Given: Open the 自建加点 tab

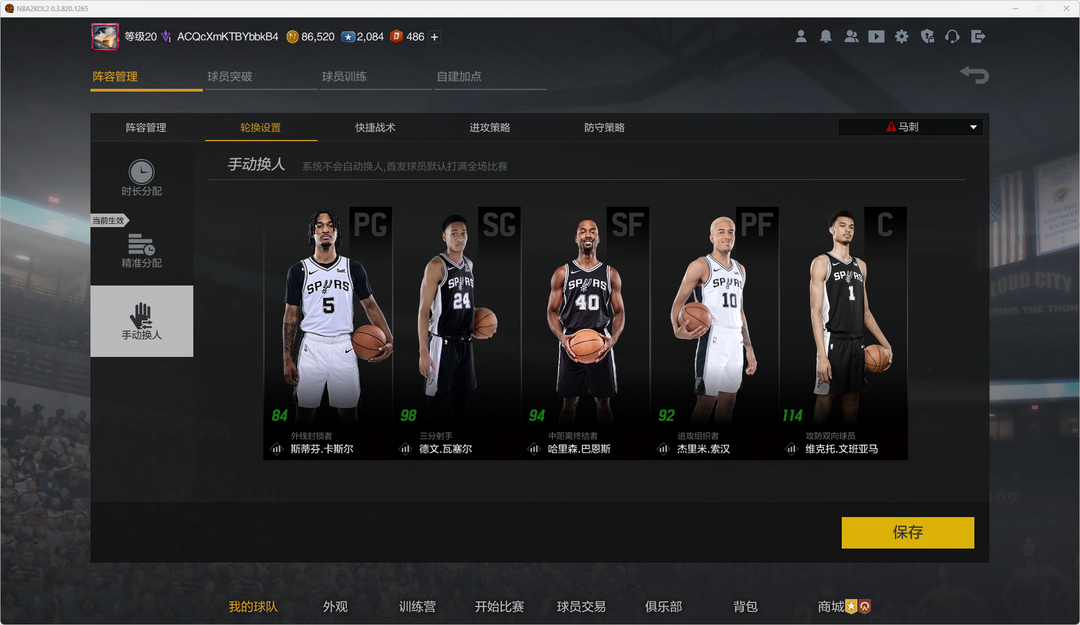Looking at the screenshot, I should click(459, 76).
